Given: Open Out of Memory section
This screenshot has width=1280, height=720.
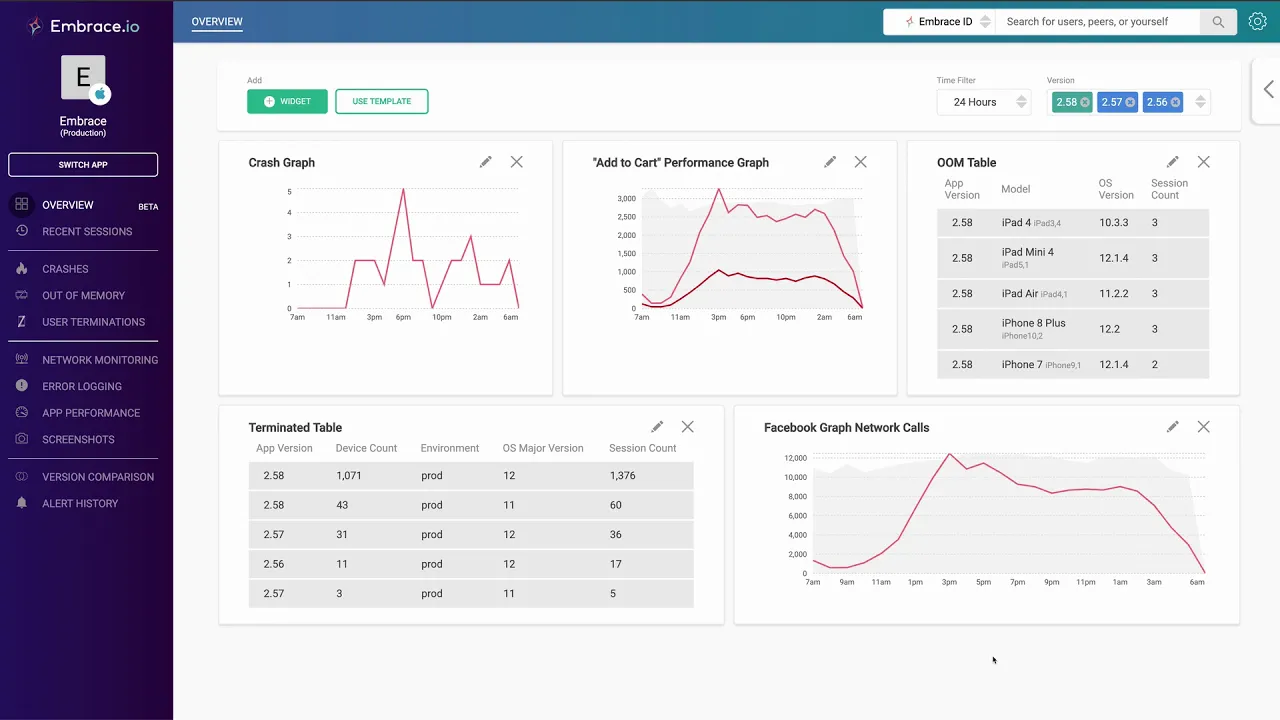Looking at the screenshot, I should point(83,296).
